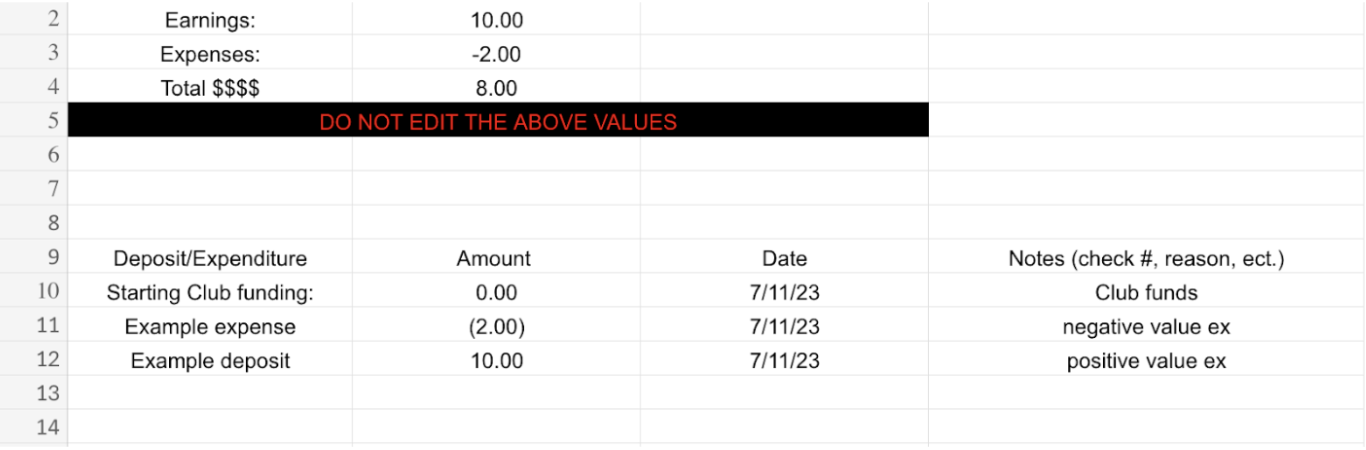Screen dimensions: 1366x450
Task: Click the 0.00 amount cell
Action: 496,293
